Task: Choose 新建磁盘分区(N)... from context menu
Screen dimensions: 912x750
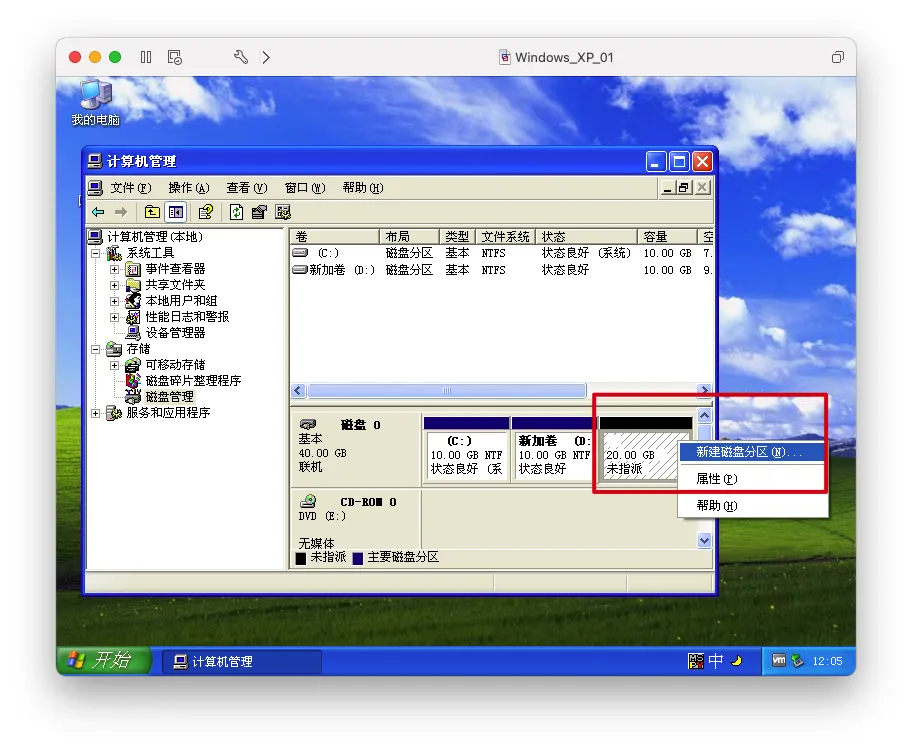Action: point(751,452)
